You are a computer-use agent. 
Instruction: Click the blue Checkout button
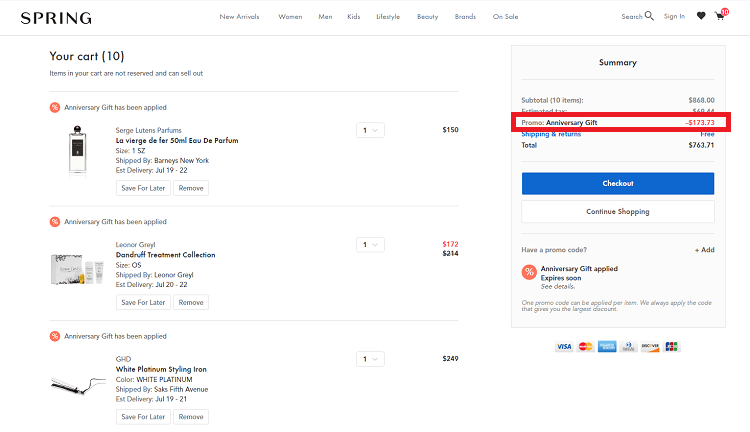pos(618,183)
